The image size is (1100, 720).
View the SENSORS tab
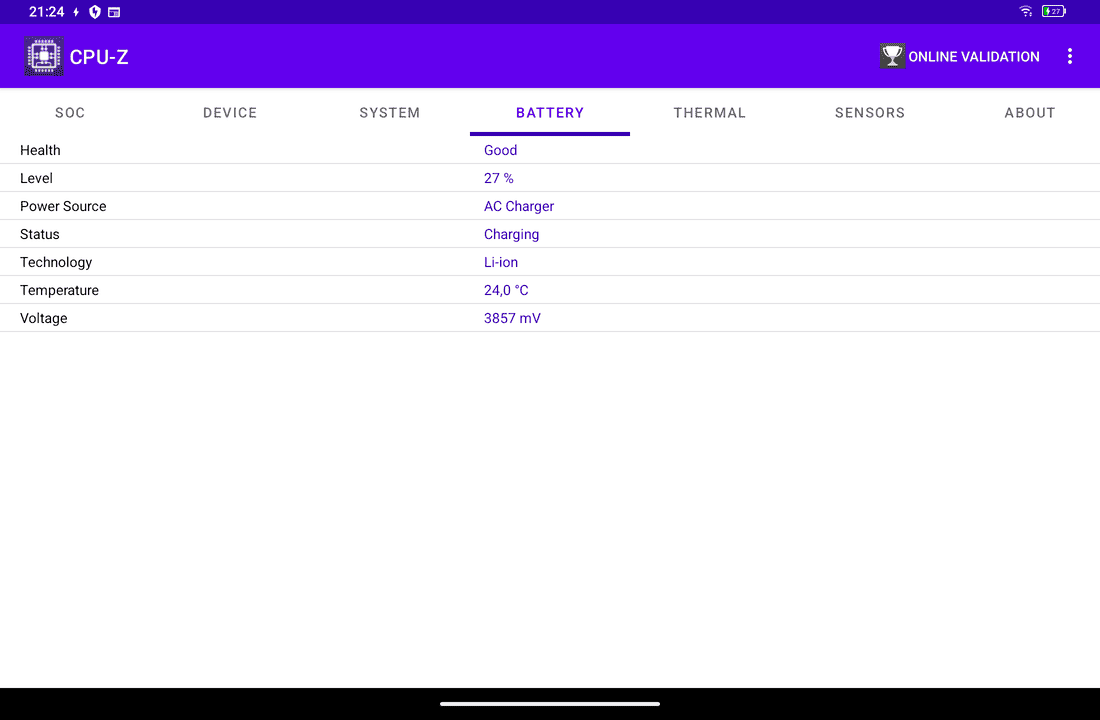(870, 113)
